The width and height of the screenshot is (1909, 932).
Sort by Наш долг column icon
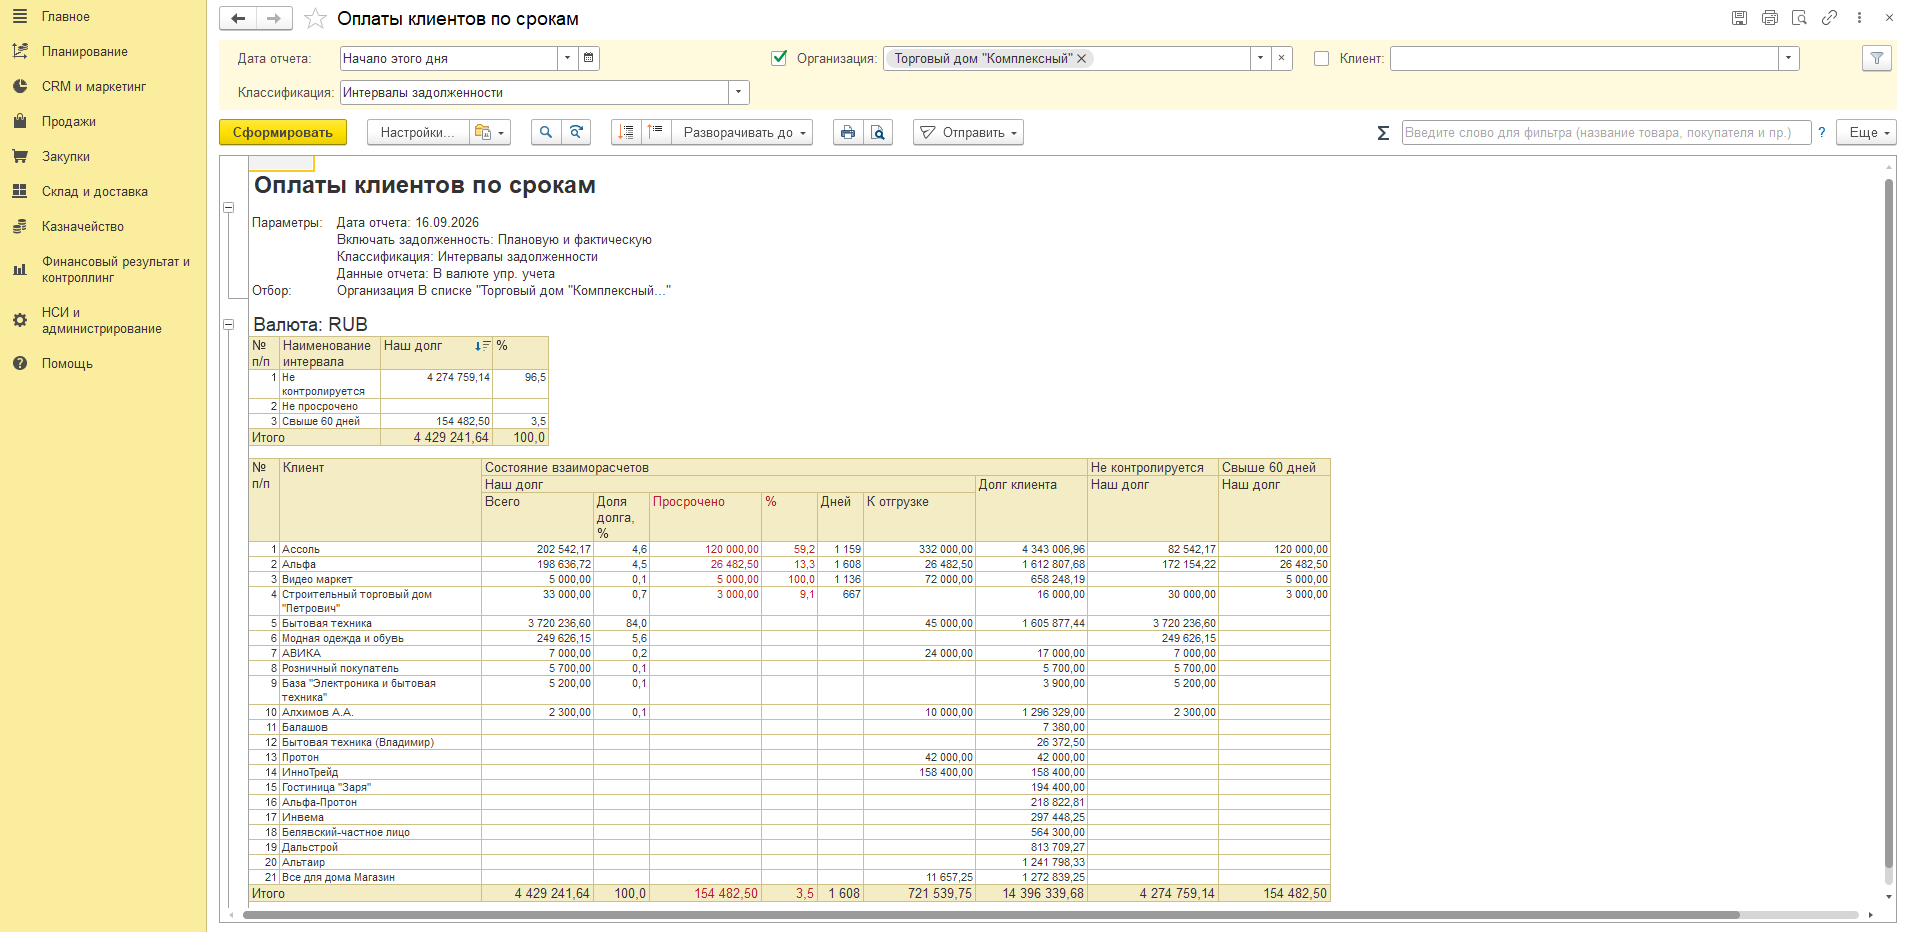coord(482,346)
